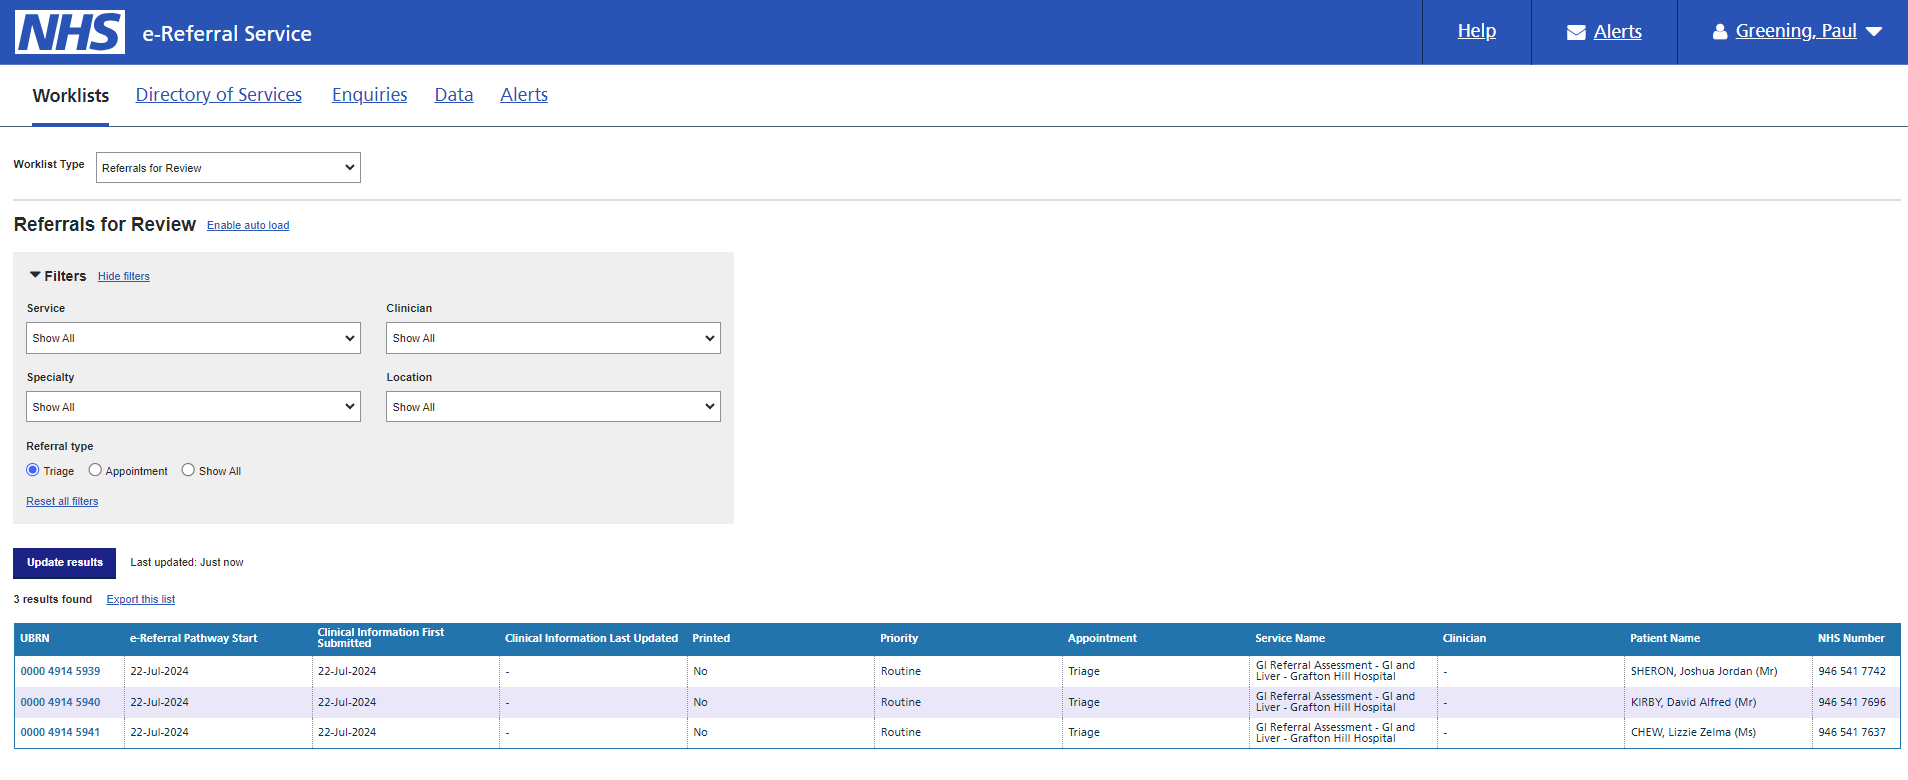1908x780 pixels.
Task: Click NHS number 946 541 7696
Action: 1852,702
